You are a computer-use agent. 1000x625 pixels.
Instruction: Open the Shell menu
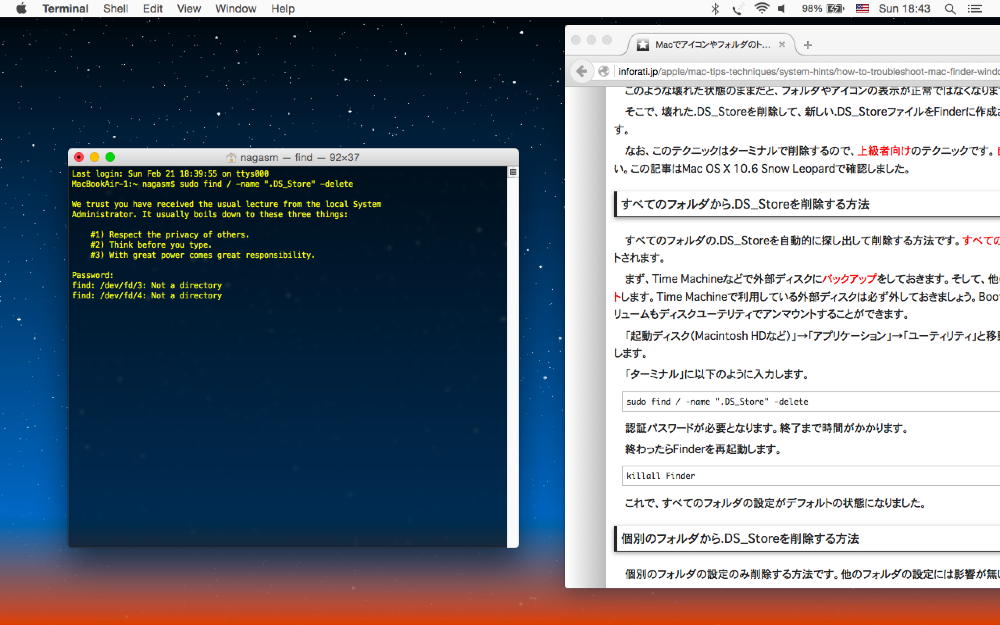tap(115, 8)
